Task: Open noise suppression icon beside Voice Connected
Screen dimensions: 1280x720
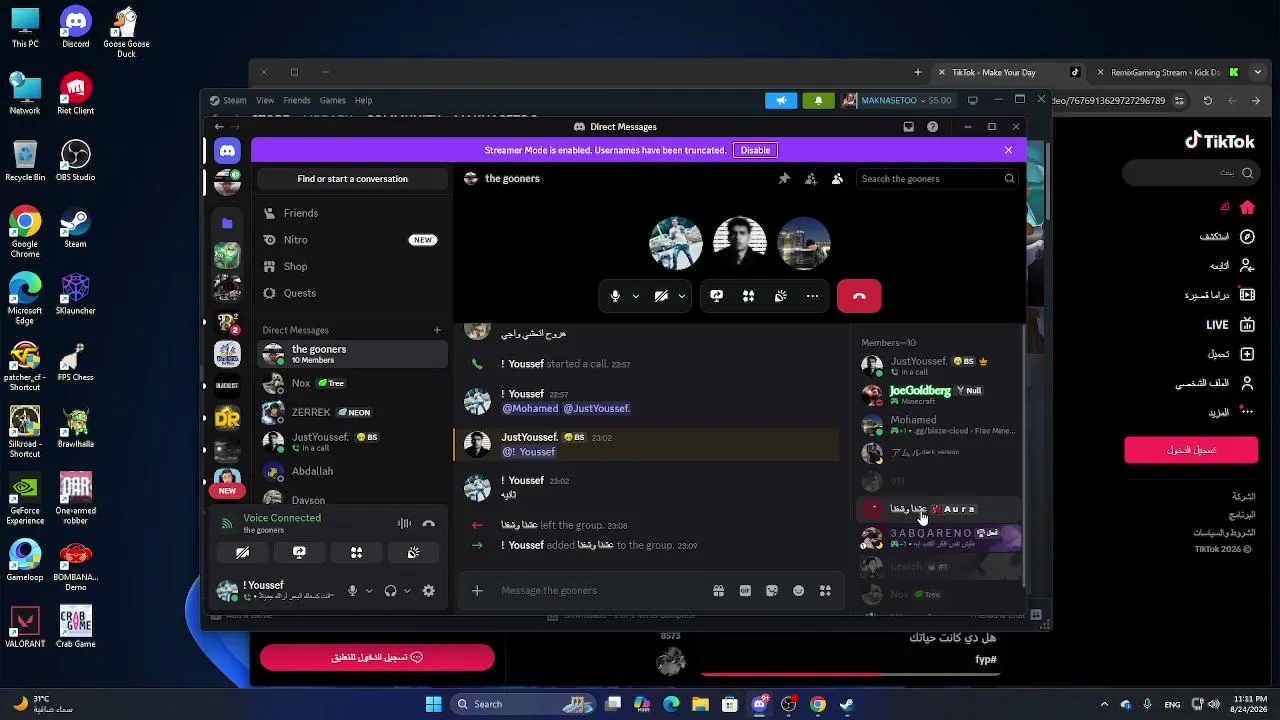Action: [404, 524]
